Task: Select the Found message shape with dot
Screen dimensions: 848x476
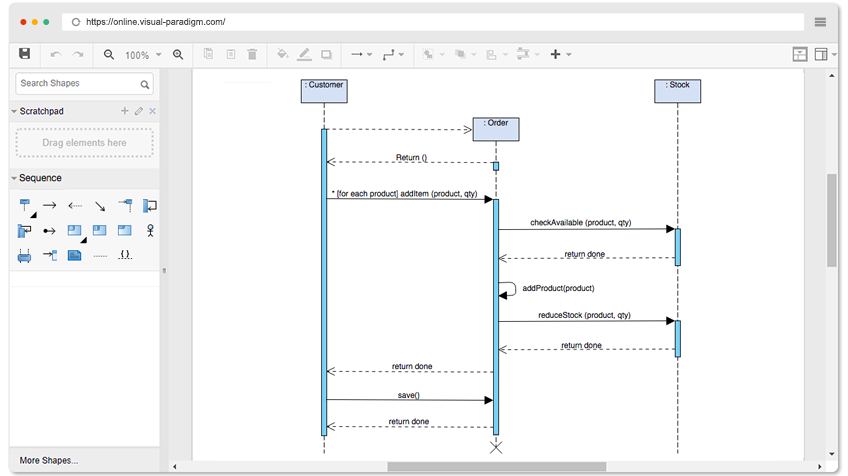Action: [x=49, y=232]
